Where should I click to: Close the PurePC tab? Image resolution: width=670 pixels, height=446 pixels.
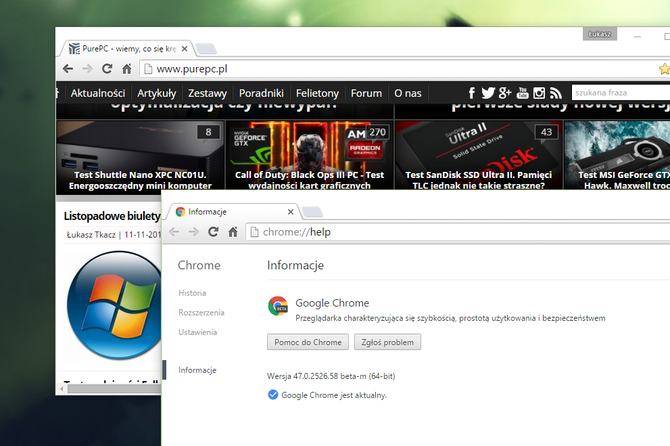coord(185,49)
